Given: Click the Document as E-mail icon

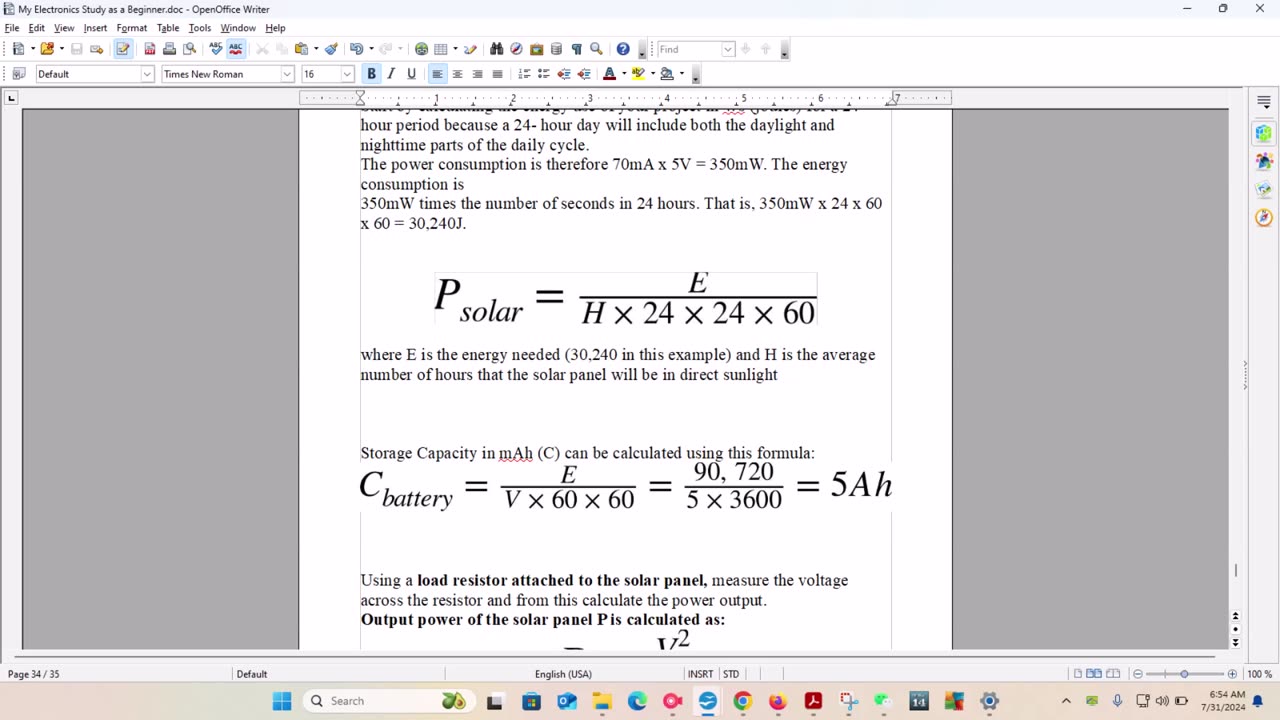Looking at the screenshot, I should pos(96,49).
